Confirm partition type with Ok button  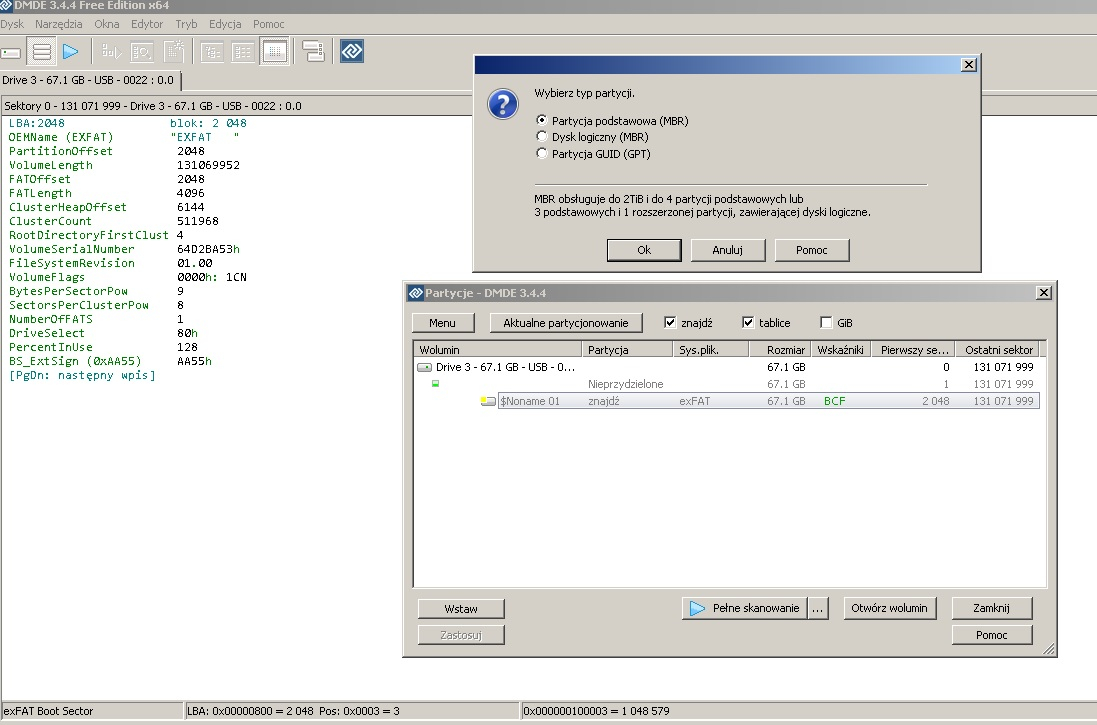click(644, 250)
